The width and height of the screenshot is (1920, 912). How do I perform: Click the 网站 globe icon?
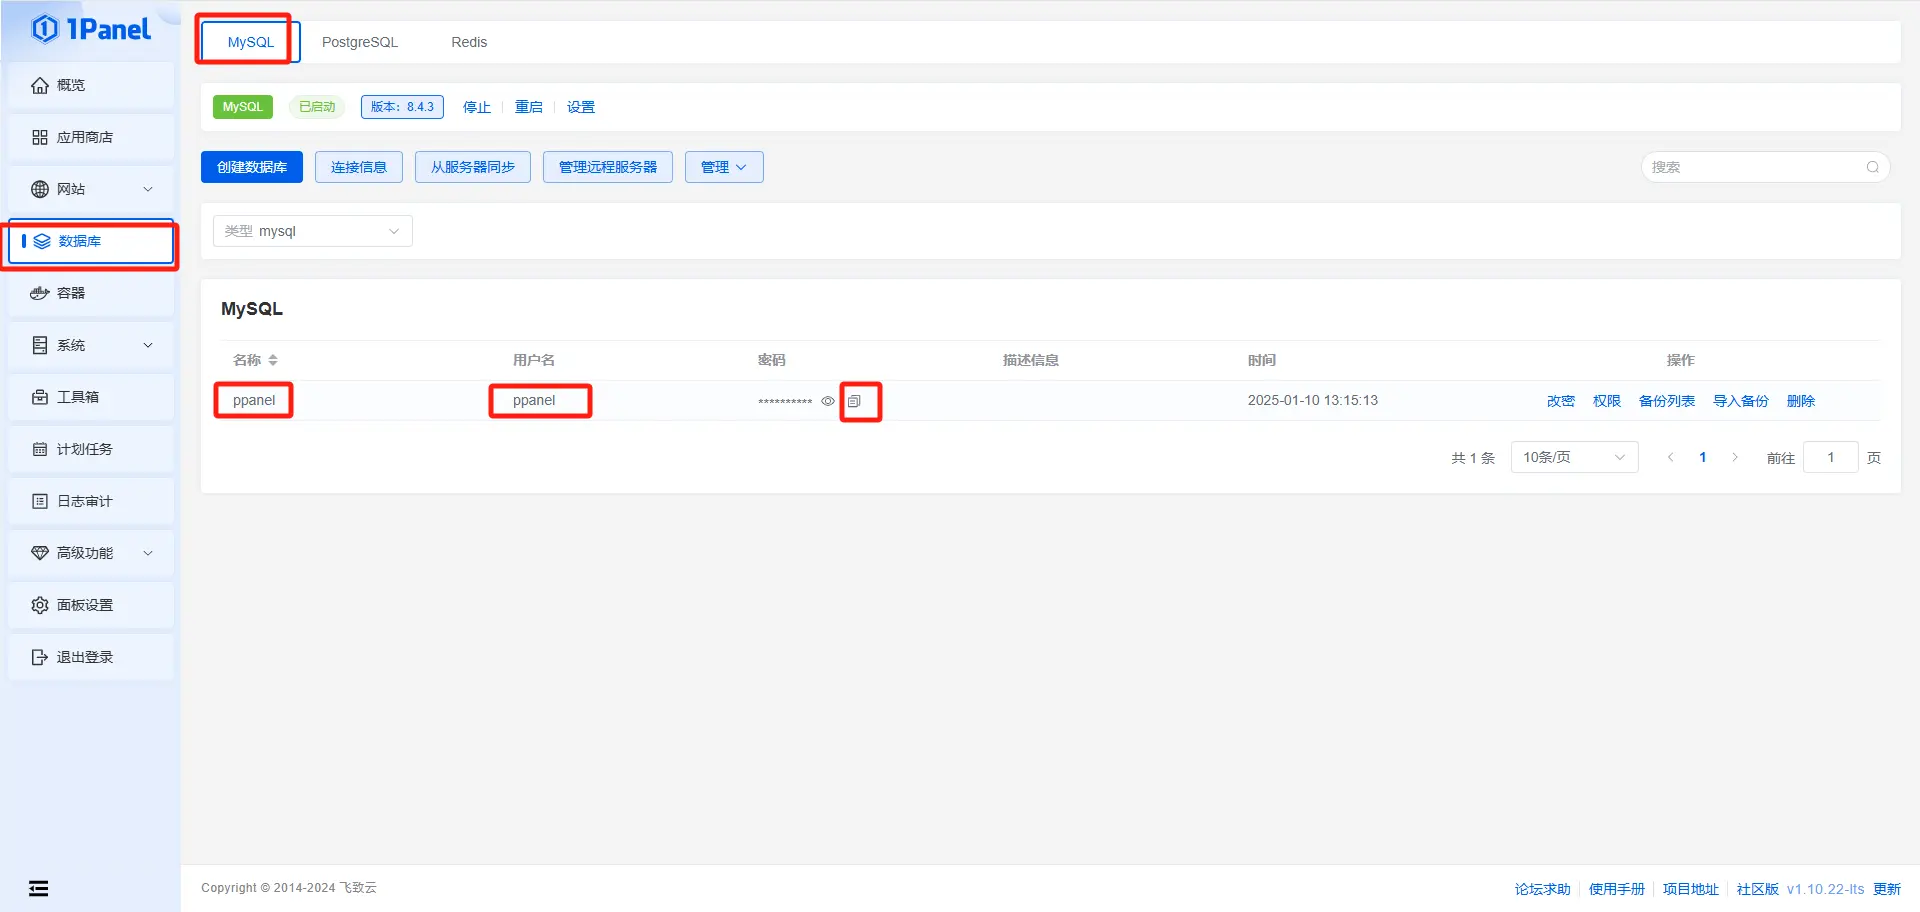pos(40,189)
